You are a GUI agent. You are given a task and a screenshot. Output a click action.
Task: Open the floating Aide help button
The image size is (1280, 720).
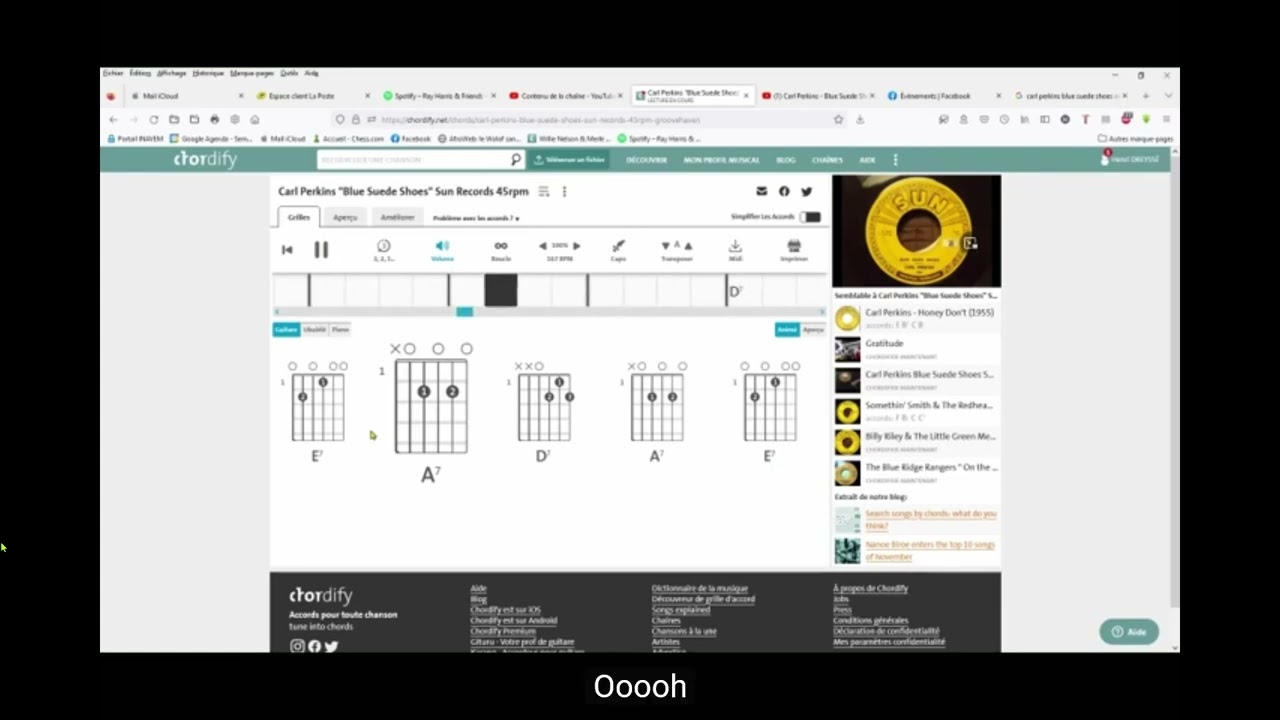click(1129, 632)
